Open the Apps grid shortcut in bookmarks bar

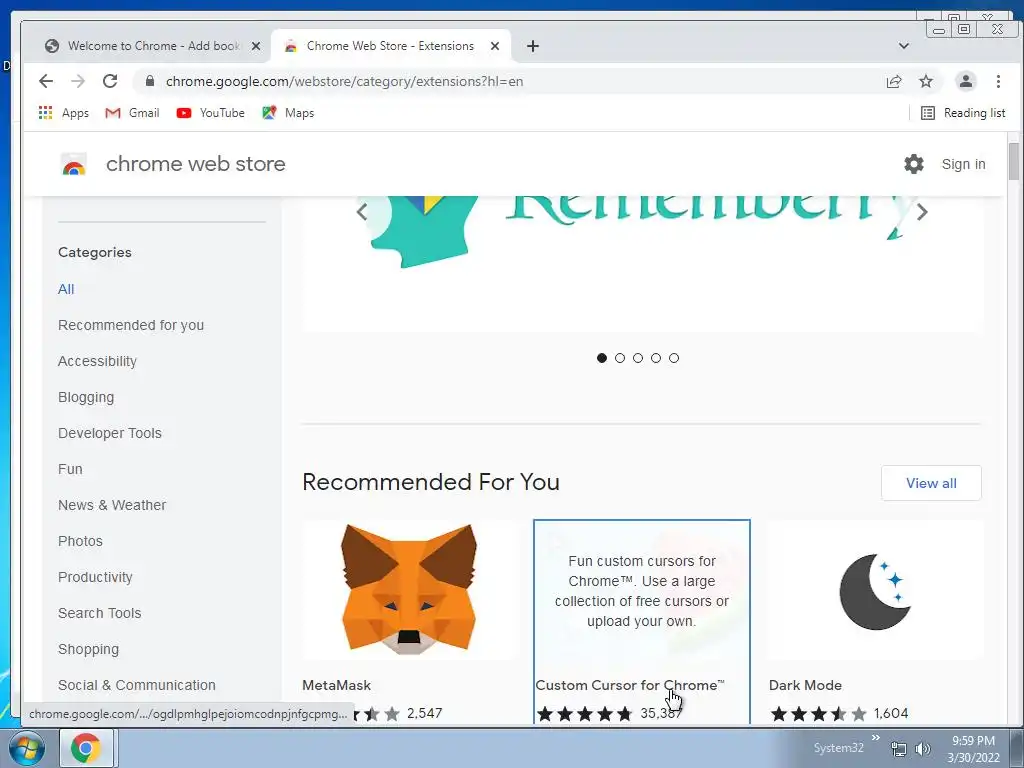(63, 113)
